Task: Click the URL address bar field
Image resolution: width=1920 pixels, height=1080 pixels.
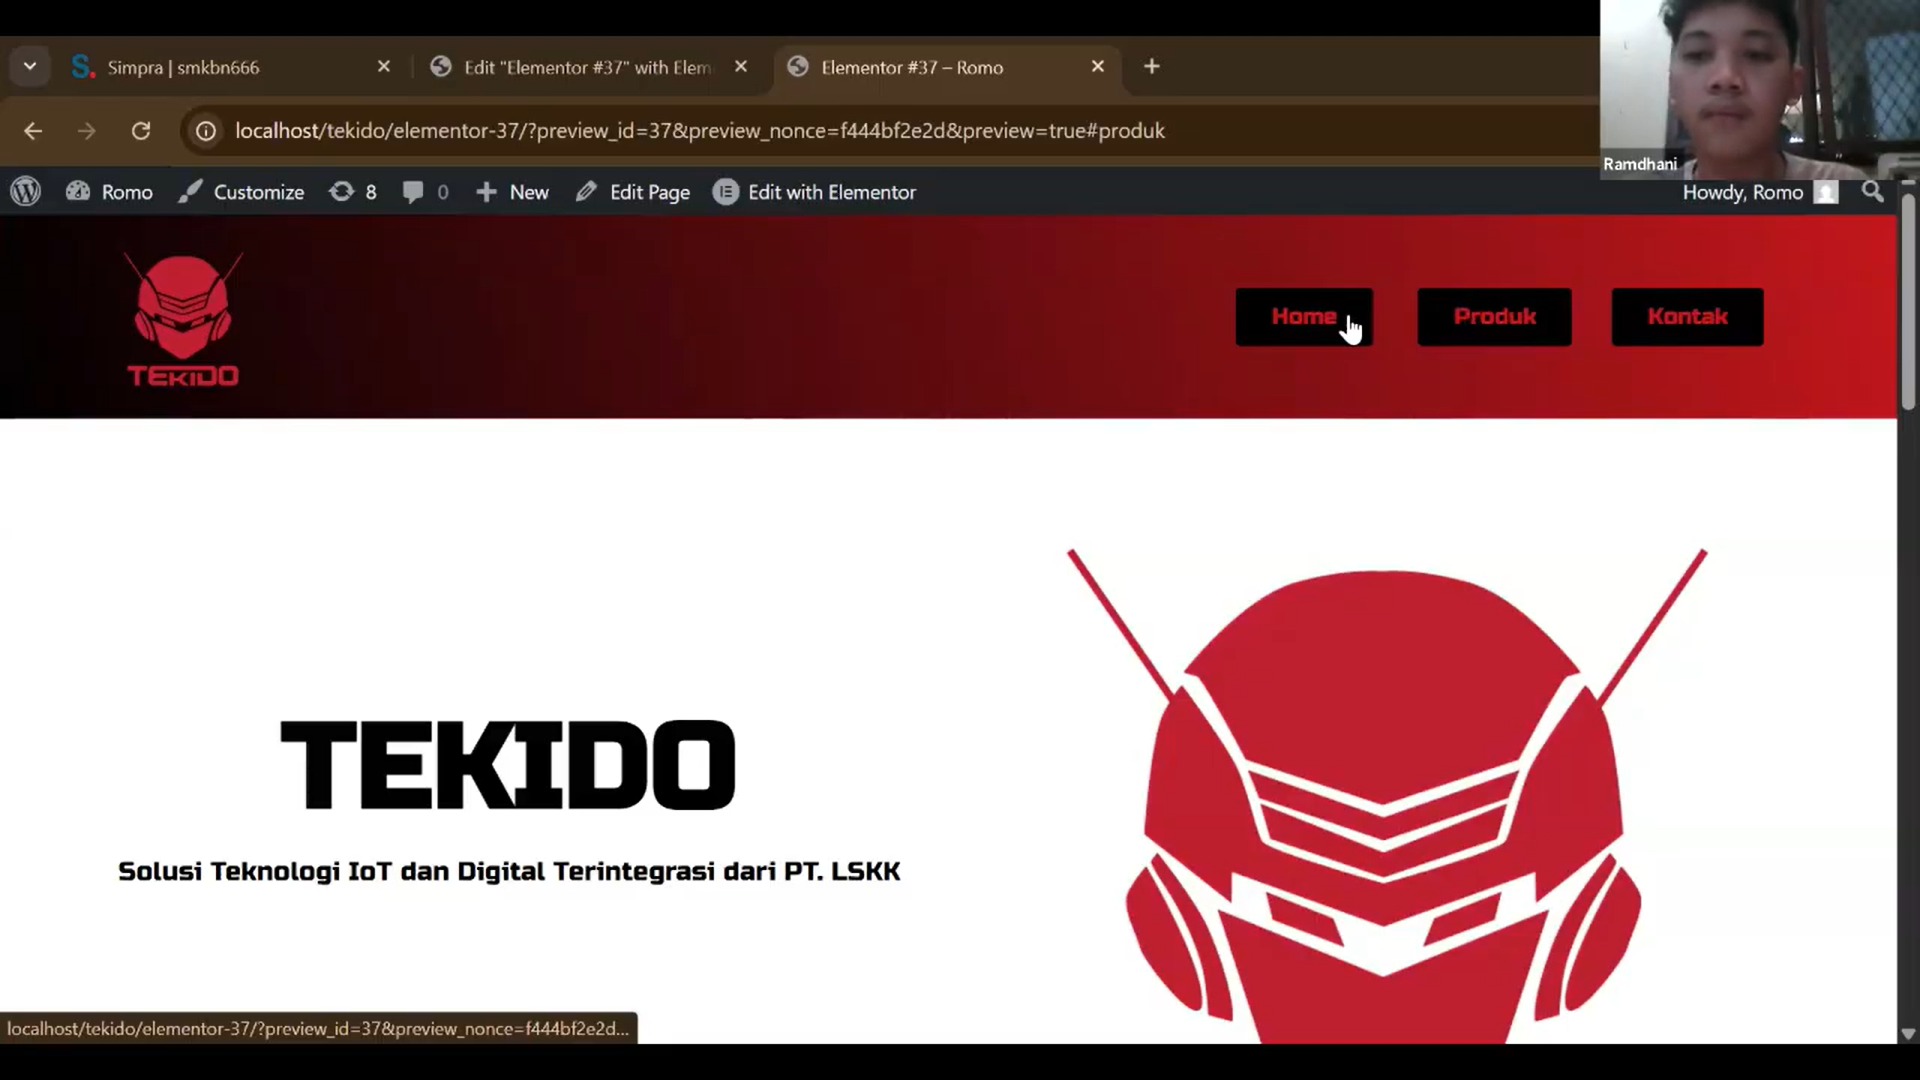Action: point(700,131)
